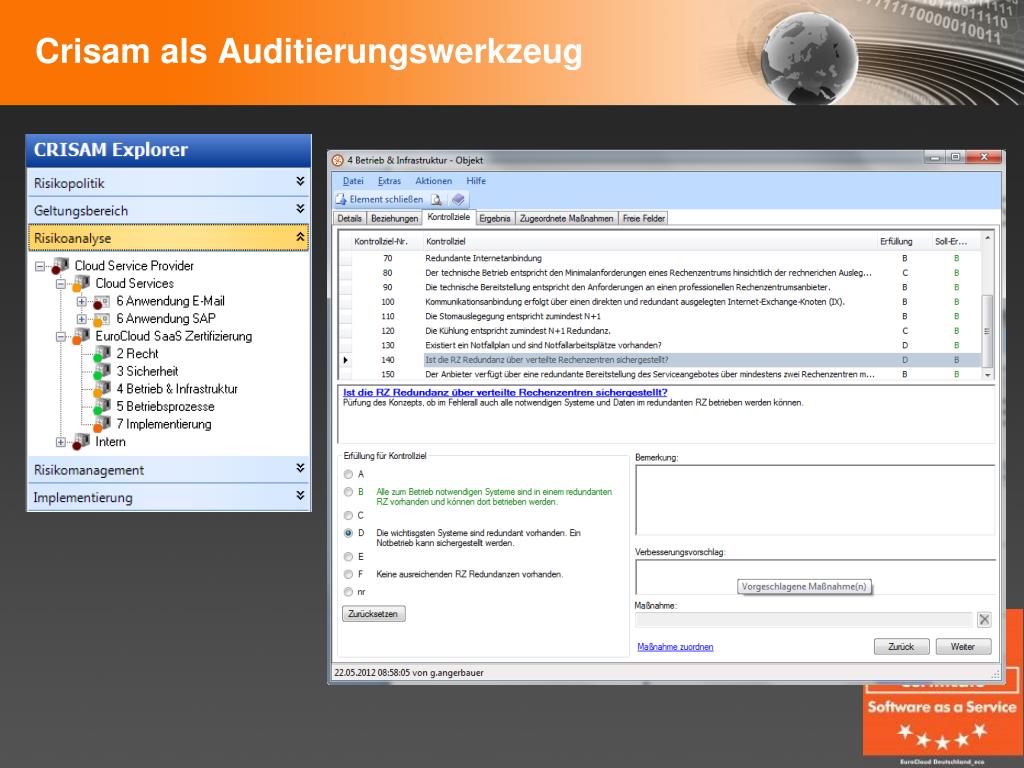Click the Kontrollziel-Nr. column header
The image size is (1024, 768).
pyautogui.click(x=381, y=242)
